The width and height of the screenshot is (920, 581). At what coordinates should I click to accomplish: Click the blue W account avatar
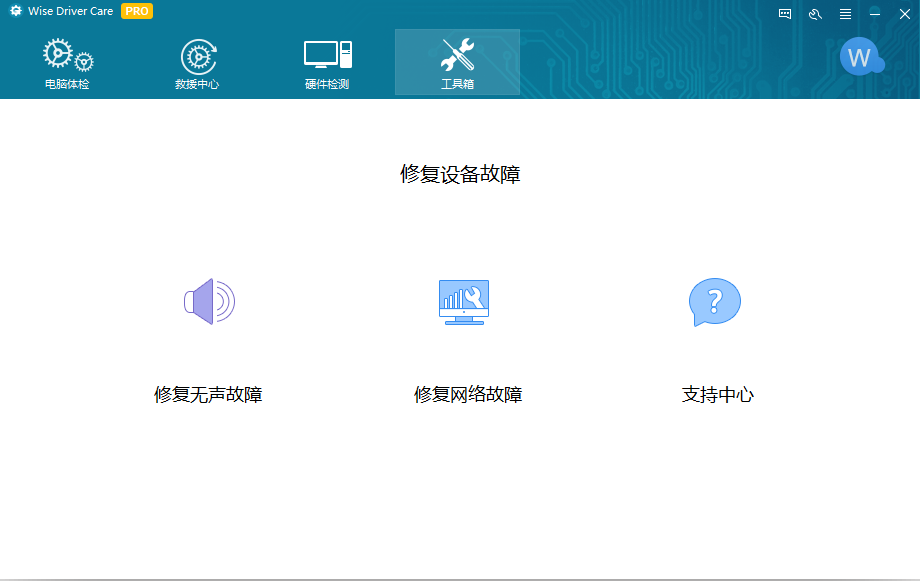coord(859,58)
